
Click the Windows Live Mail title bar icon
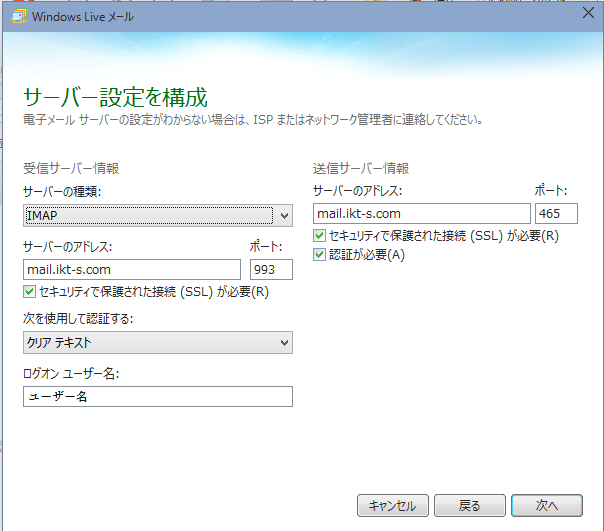pyautogui.click(x=18, y=16)
